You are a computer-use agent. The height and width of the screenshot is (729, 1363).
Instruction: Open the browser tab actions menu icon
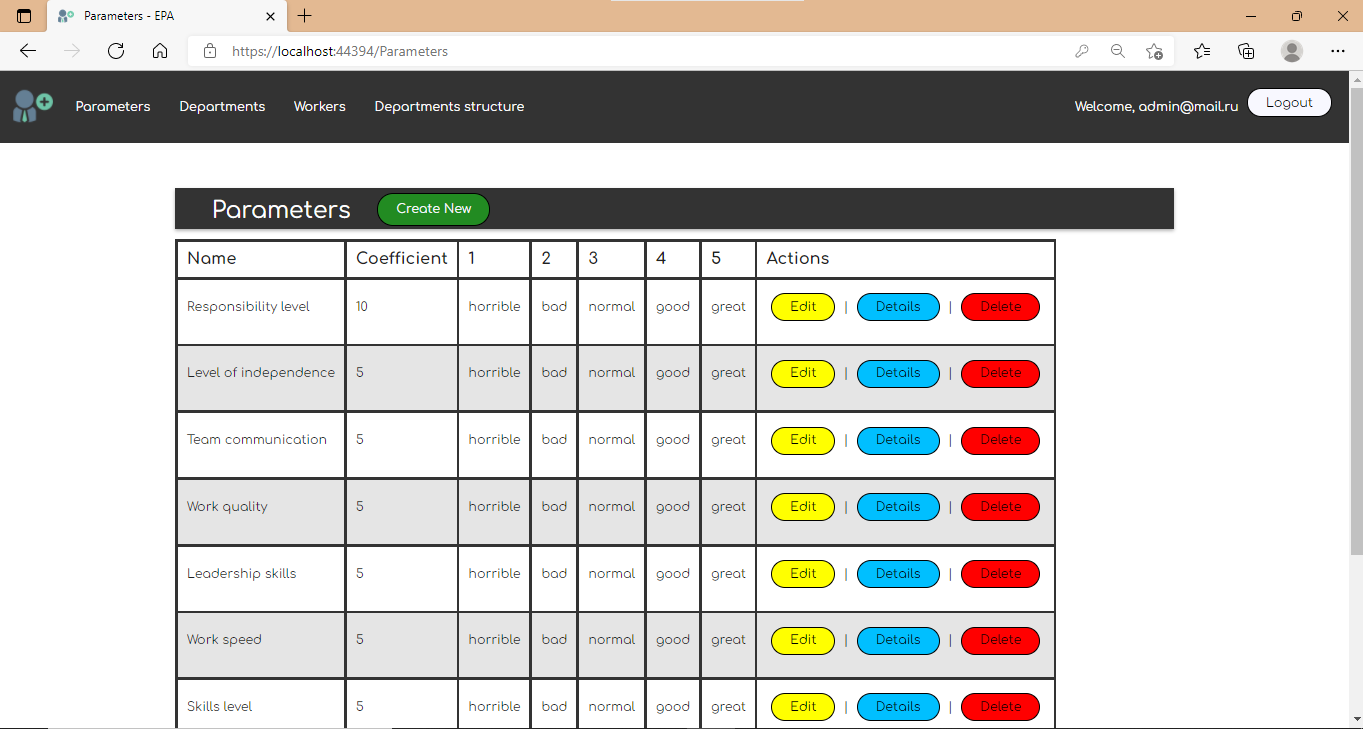(24, 16)
